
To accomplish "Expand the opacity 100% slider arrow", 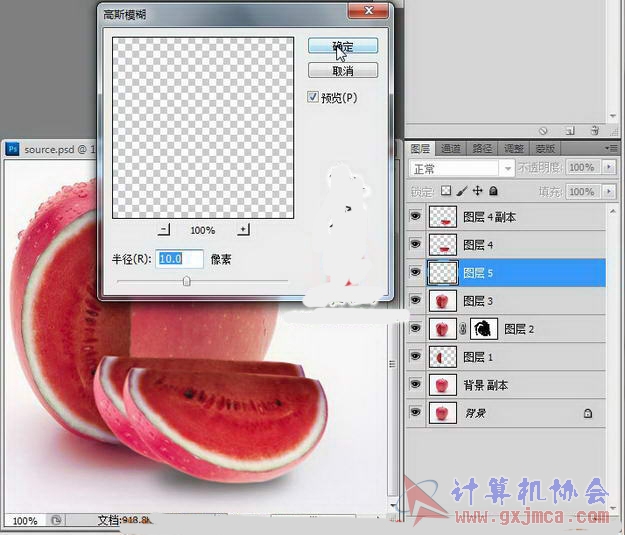I will point(610,169).
